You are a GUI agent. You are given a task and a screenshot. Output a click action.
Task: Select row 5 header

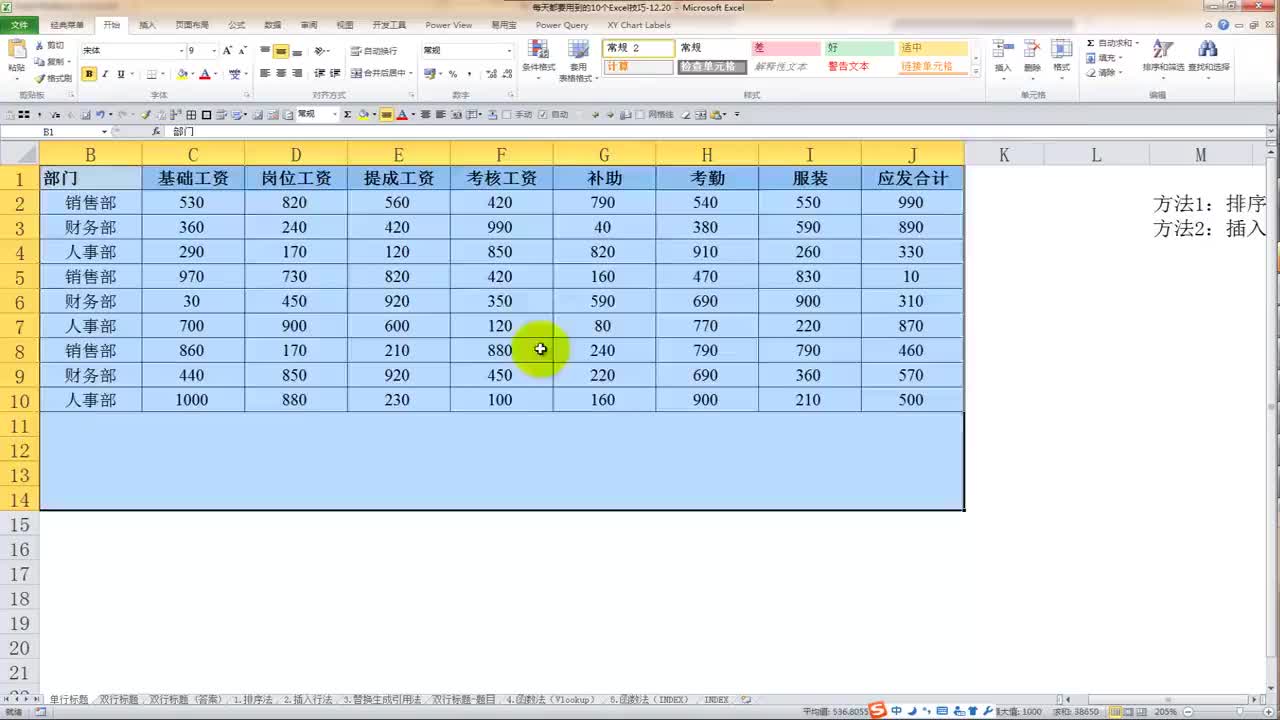click(x=19, y=277)
